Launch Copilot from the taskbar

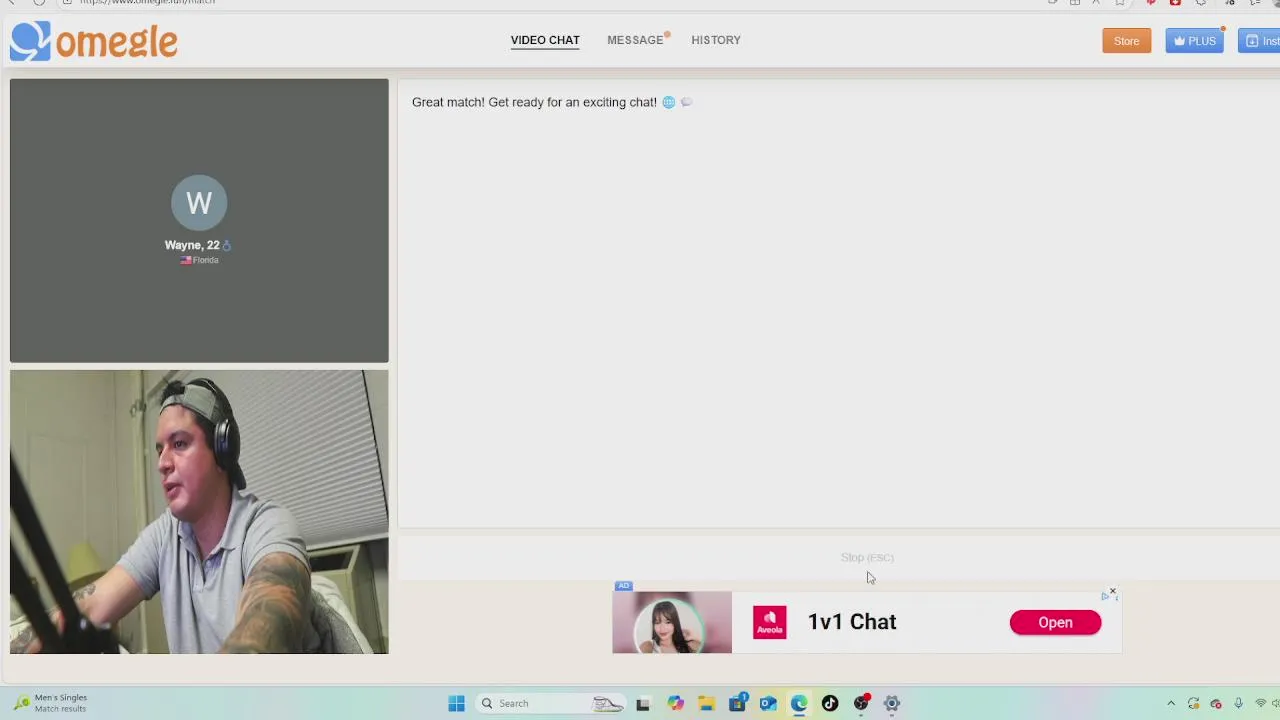675,703
